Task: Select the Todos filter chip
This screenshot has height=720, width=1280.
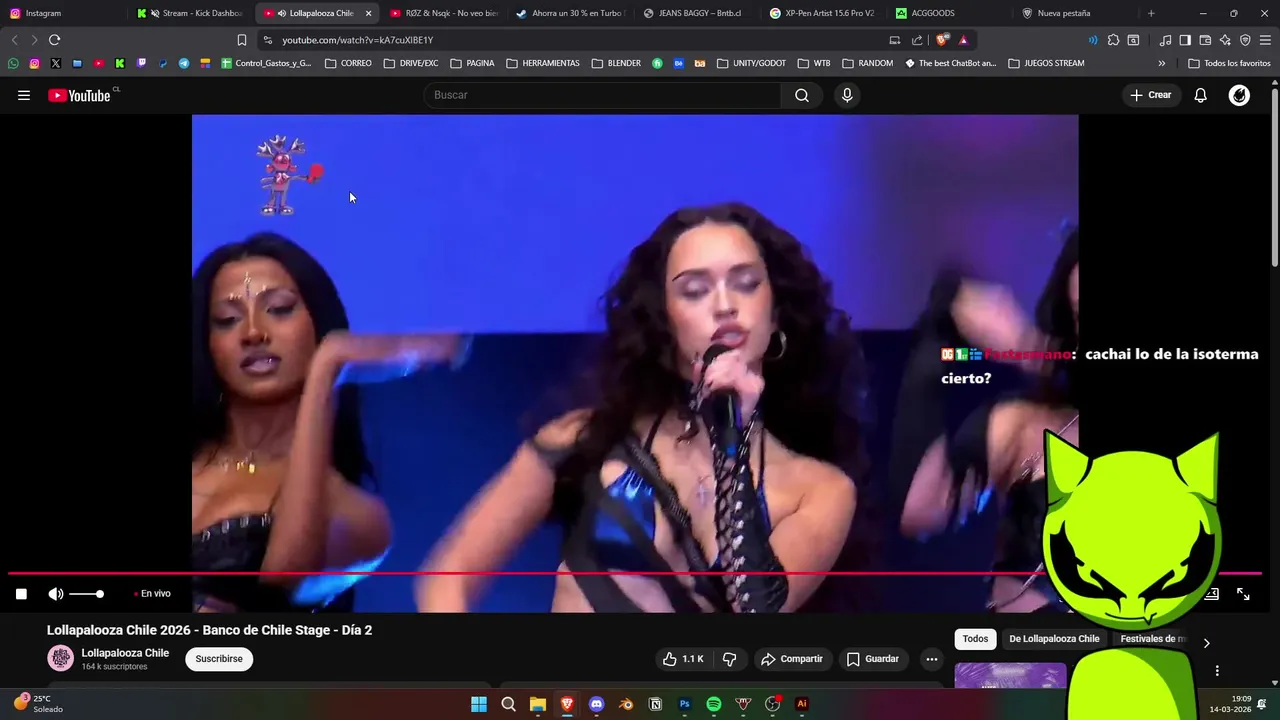Action: point(975,639)
